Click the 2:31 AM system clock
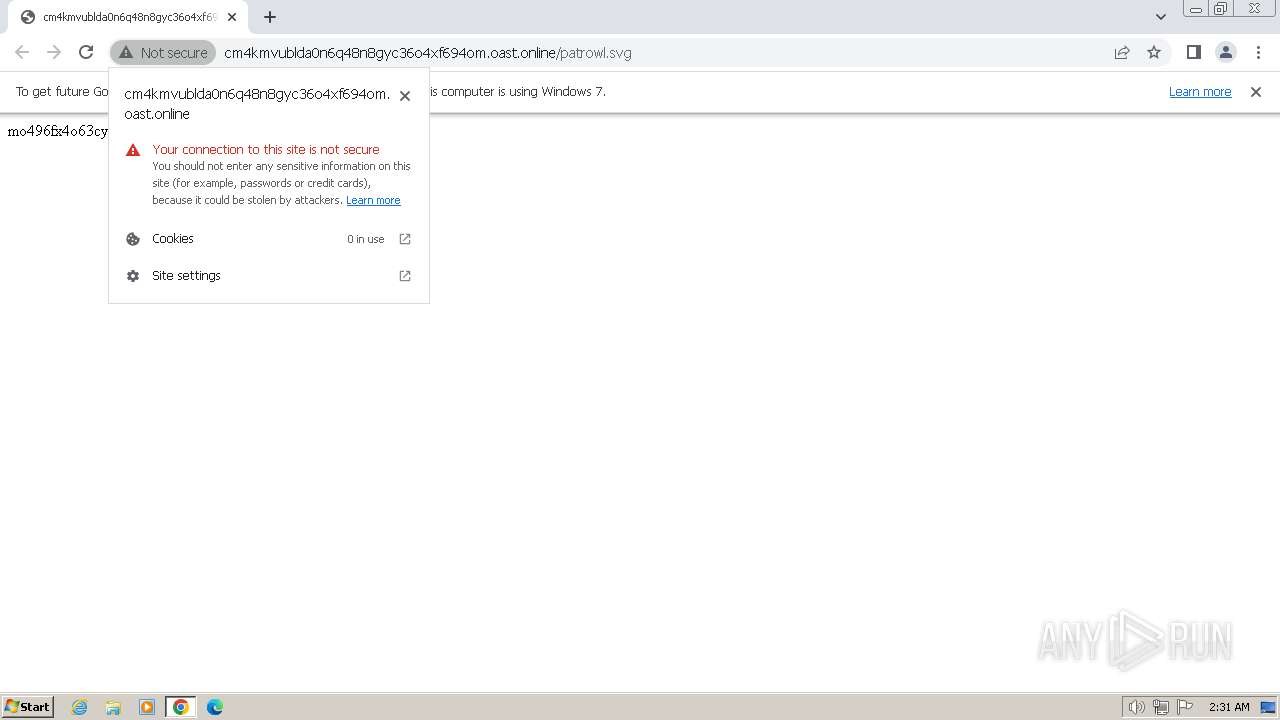Image resolution: width=1280 pixels, height=720 pixels. 1229,707
